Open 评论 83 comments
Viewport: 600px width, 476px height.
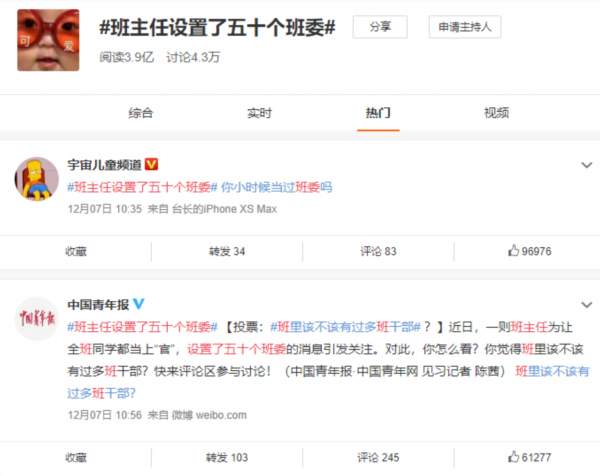378,251
